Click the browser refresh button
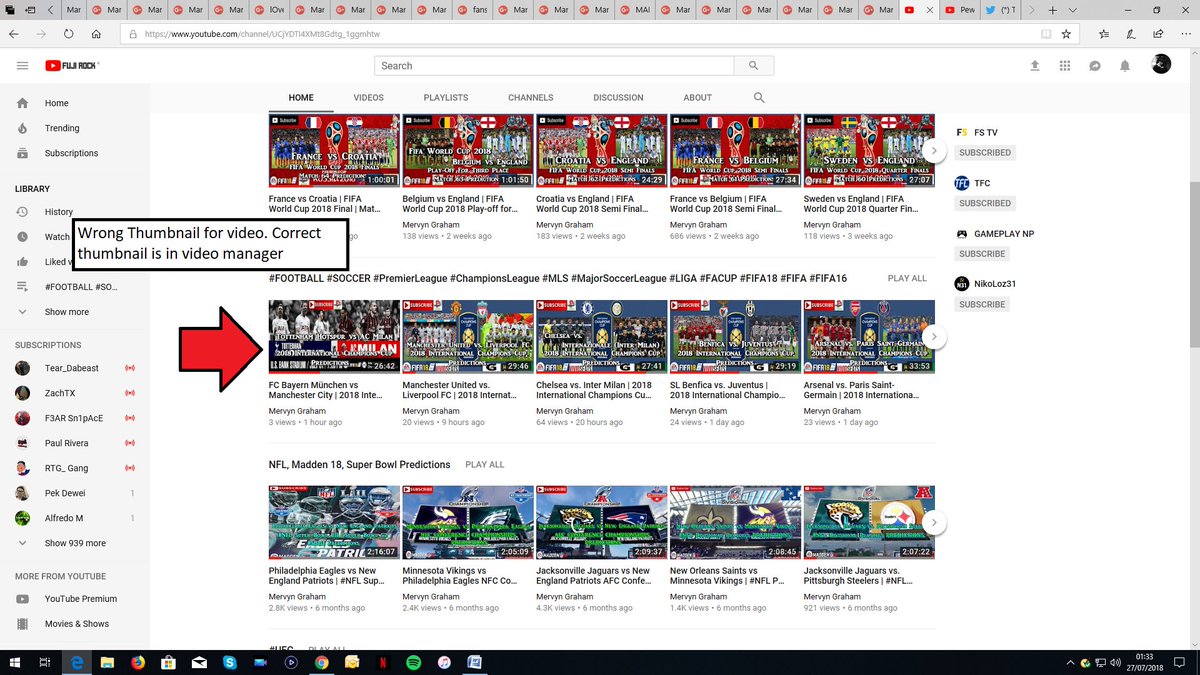Viewport: 1200px width, 675px height. tap(69, 33)
